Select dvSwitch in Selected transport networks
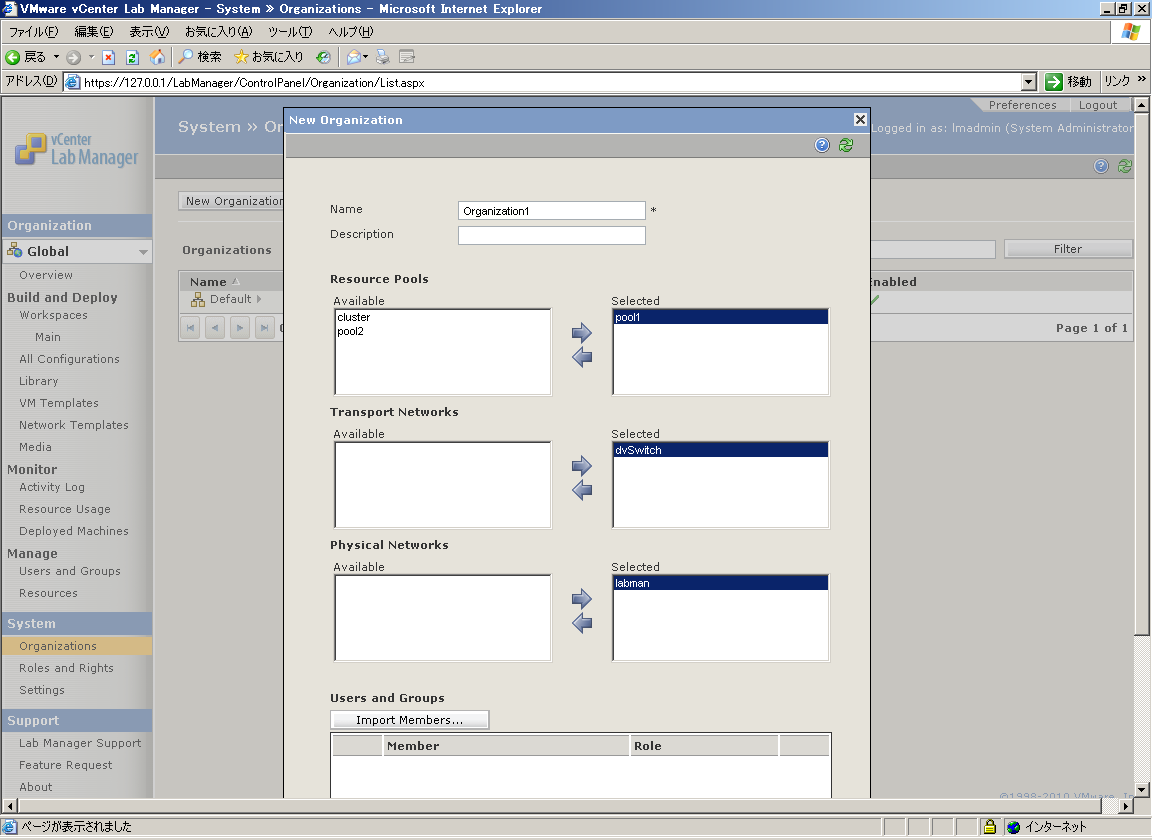 pos(721,450)
